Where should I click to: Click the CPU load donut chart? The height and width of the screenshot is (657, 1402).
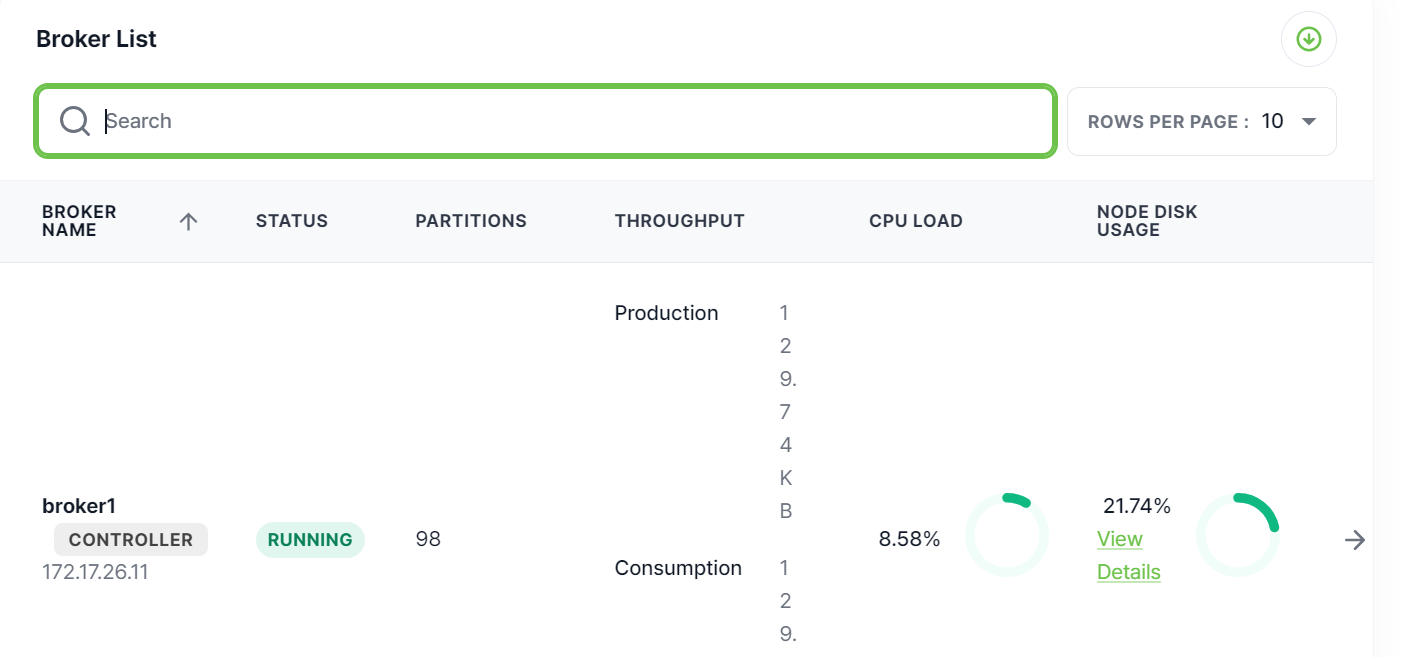1006,535
